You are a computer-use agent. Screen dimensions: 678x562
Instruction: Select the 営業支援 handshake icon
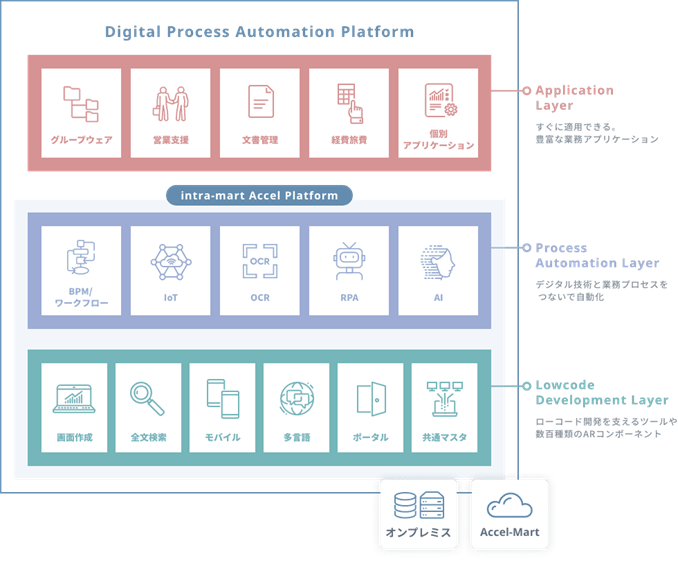(x=170, y=104)
